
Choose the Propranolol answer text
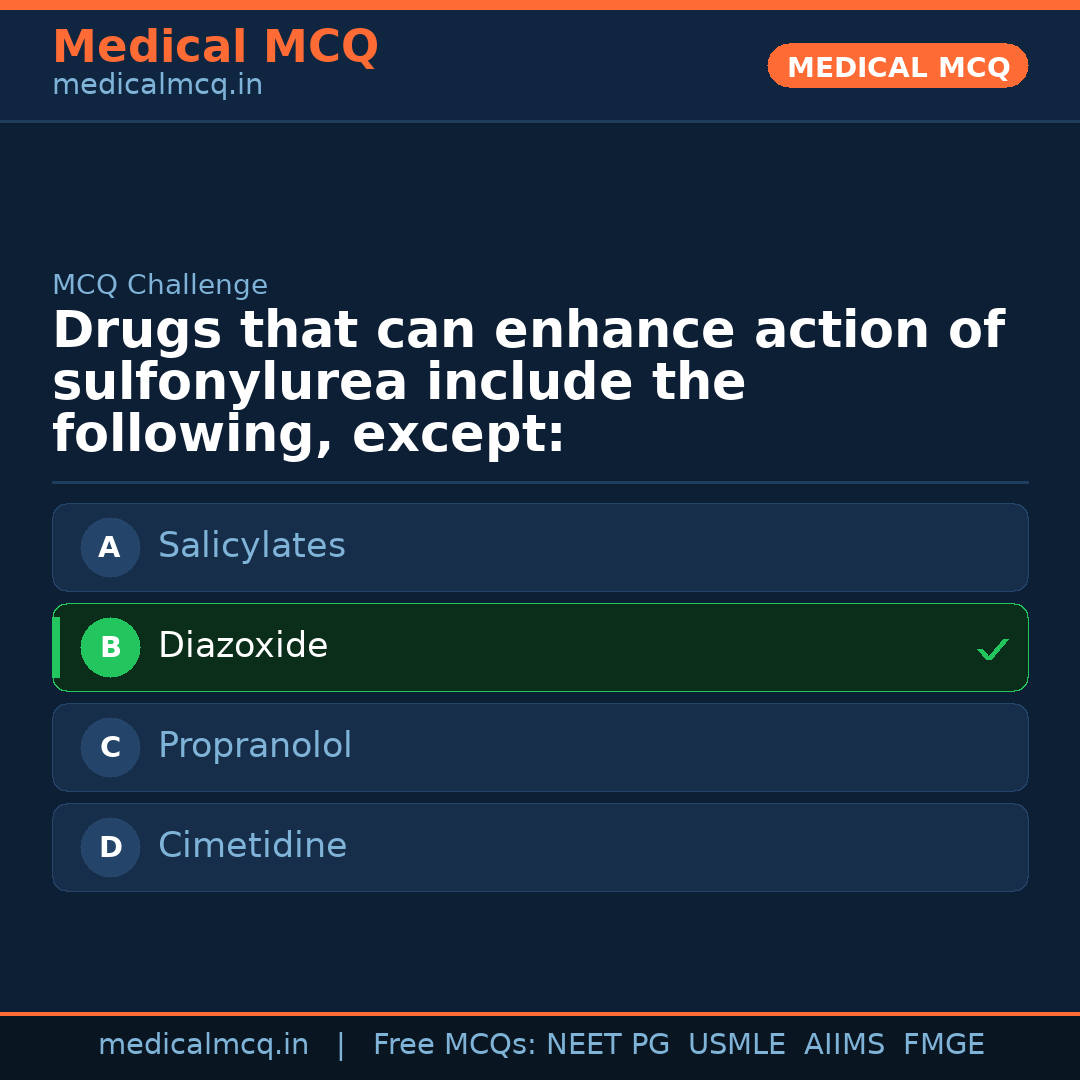tap(255, 746)
